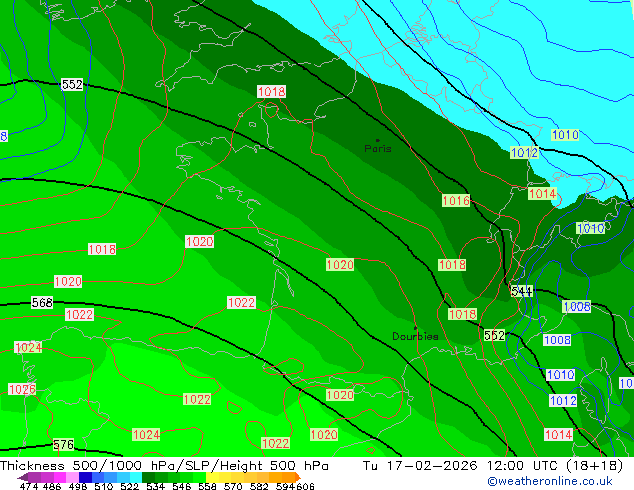Pick the dark blue legend swatch at 498

(85, 477)
